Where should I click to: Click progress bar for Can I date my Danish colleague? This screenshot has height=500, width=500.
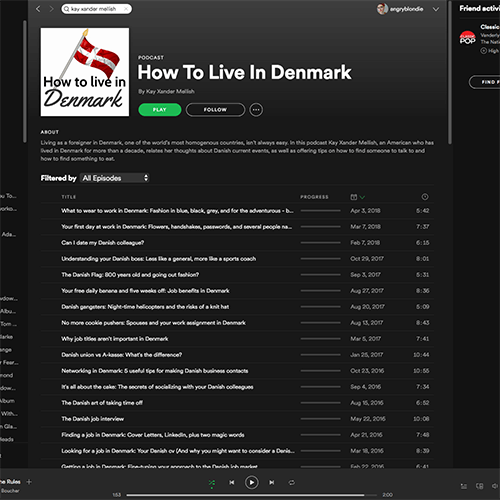(320, 243)
